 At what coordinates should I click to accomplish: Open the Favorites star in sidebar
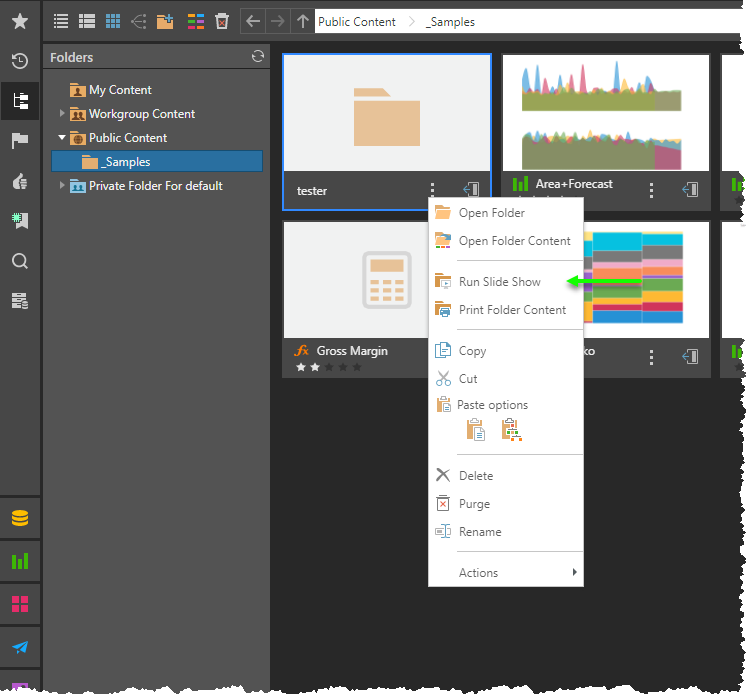[19, 21]
